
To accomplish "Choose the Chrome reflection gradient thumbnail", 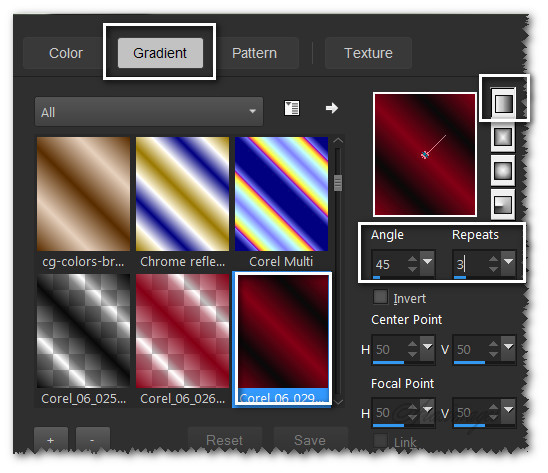I will pos(182,194).
